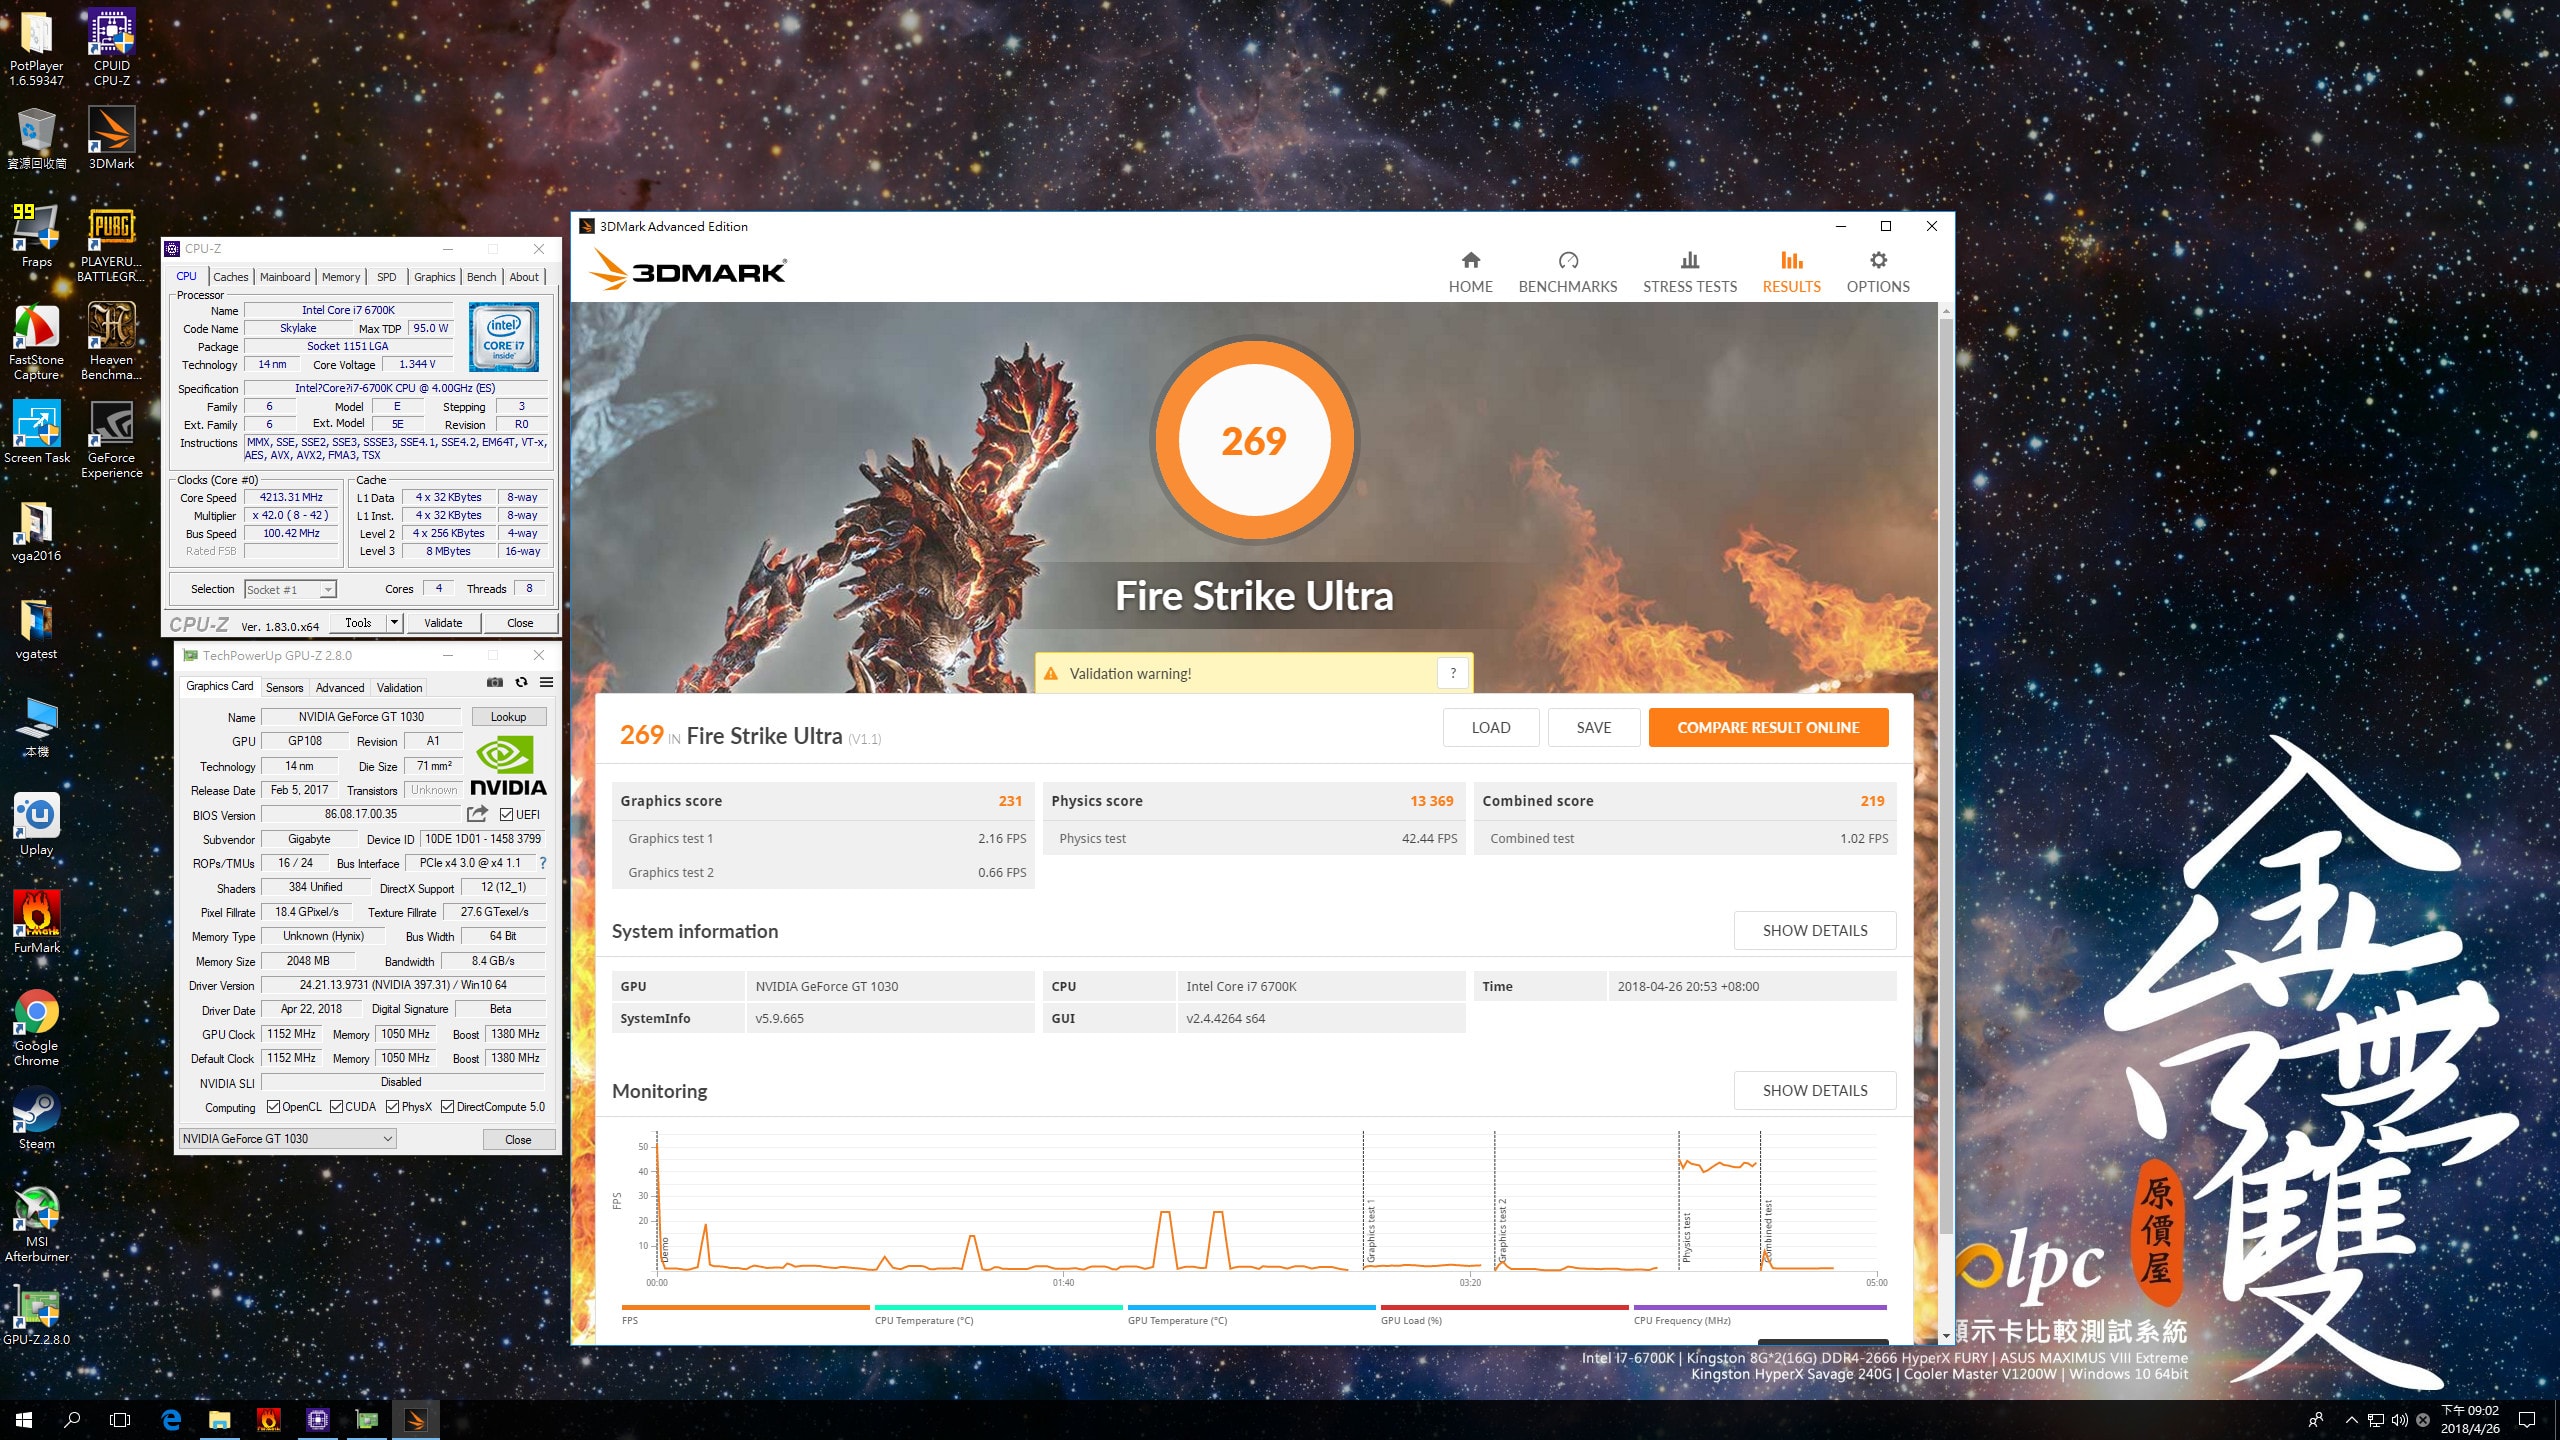Click the LOAD button in 3DMark
2560x1440 pixels.
click(x=1490, y=727)
